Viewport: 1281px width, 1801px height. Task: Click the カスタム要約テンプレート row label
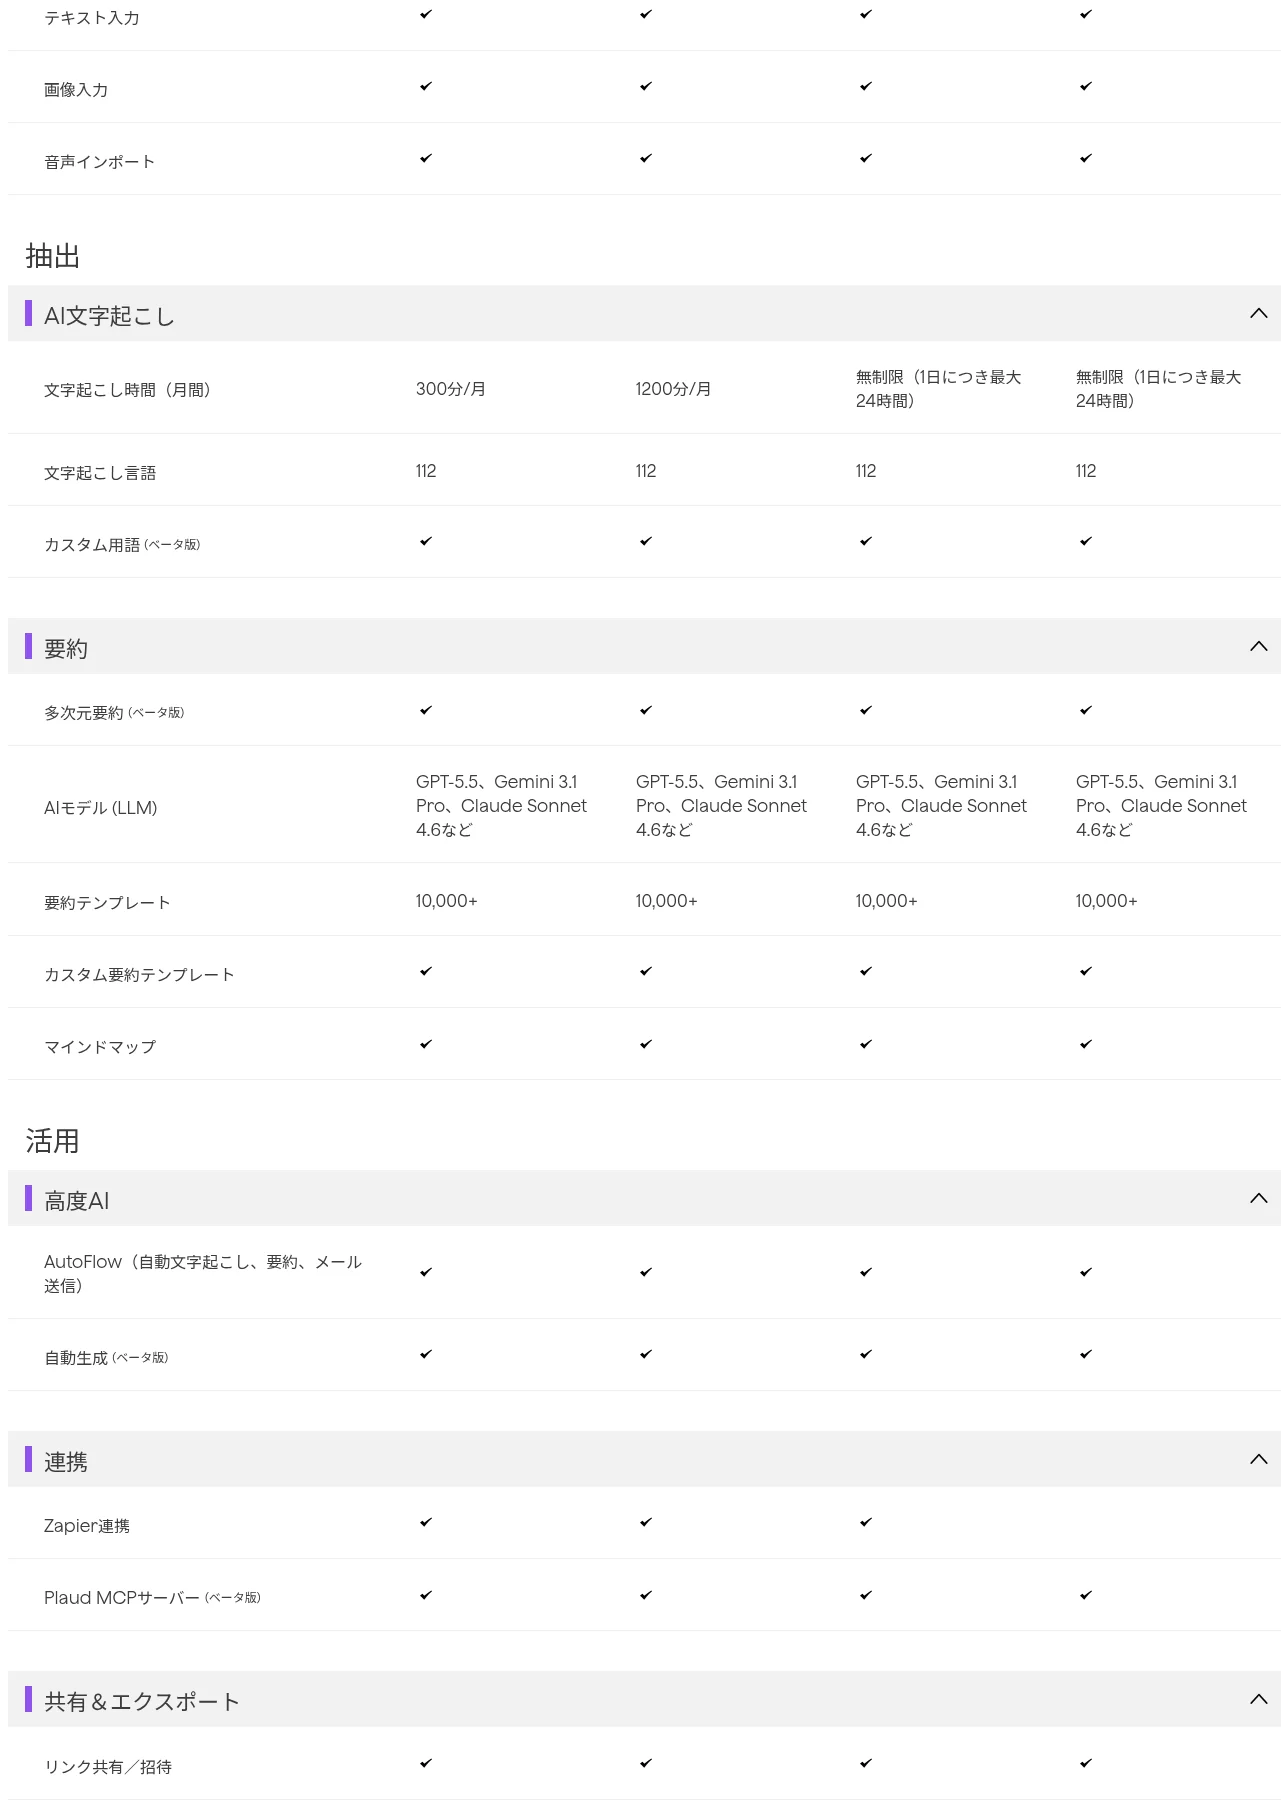(139, 975)
